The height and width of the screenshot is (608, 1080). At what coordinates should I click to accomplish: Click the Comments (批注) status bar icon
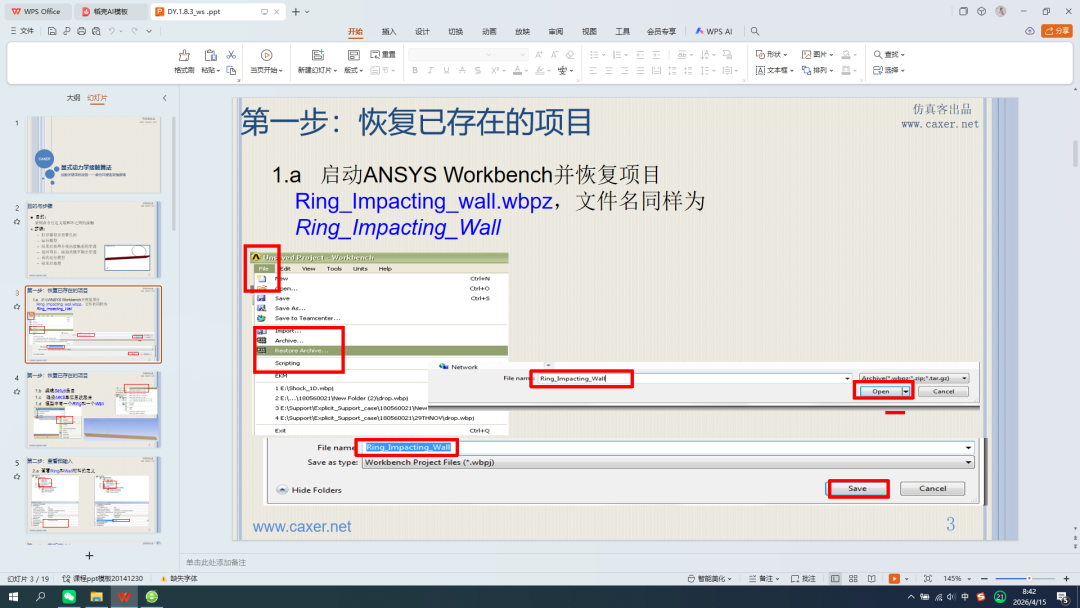(803, 578)
